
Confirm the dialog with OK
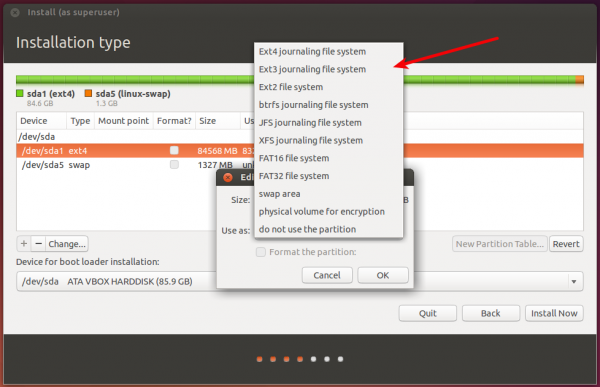(x=383, y=275)
